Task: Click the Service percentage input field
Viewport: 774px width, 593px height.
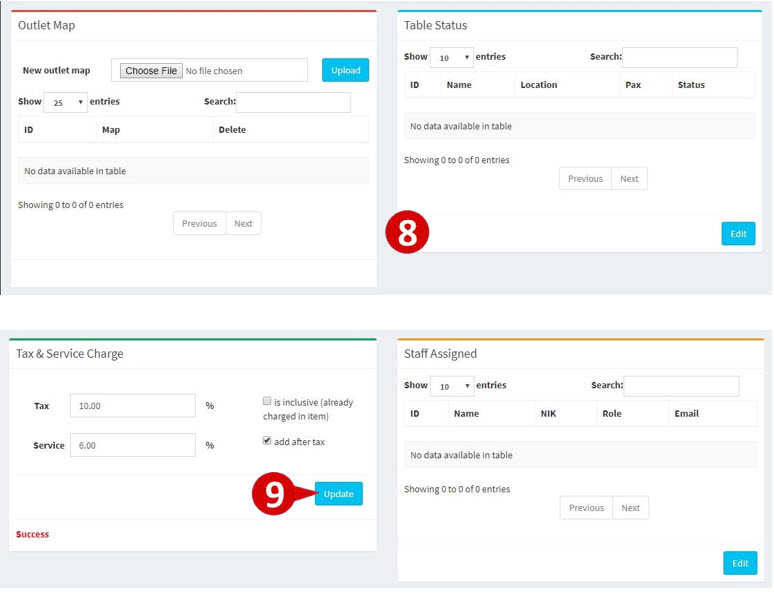Action: tap(132, 445)
